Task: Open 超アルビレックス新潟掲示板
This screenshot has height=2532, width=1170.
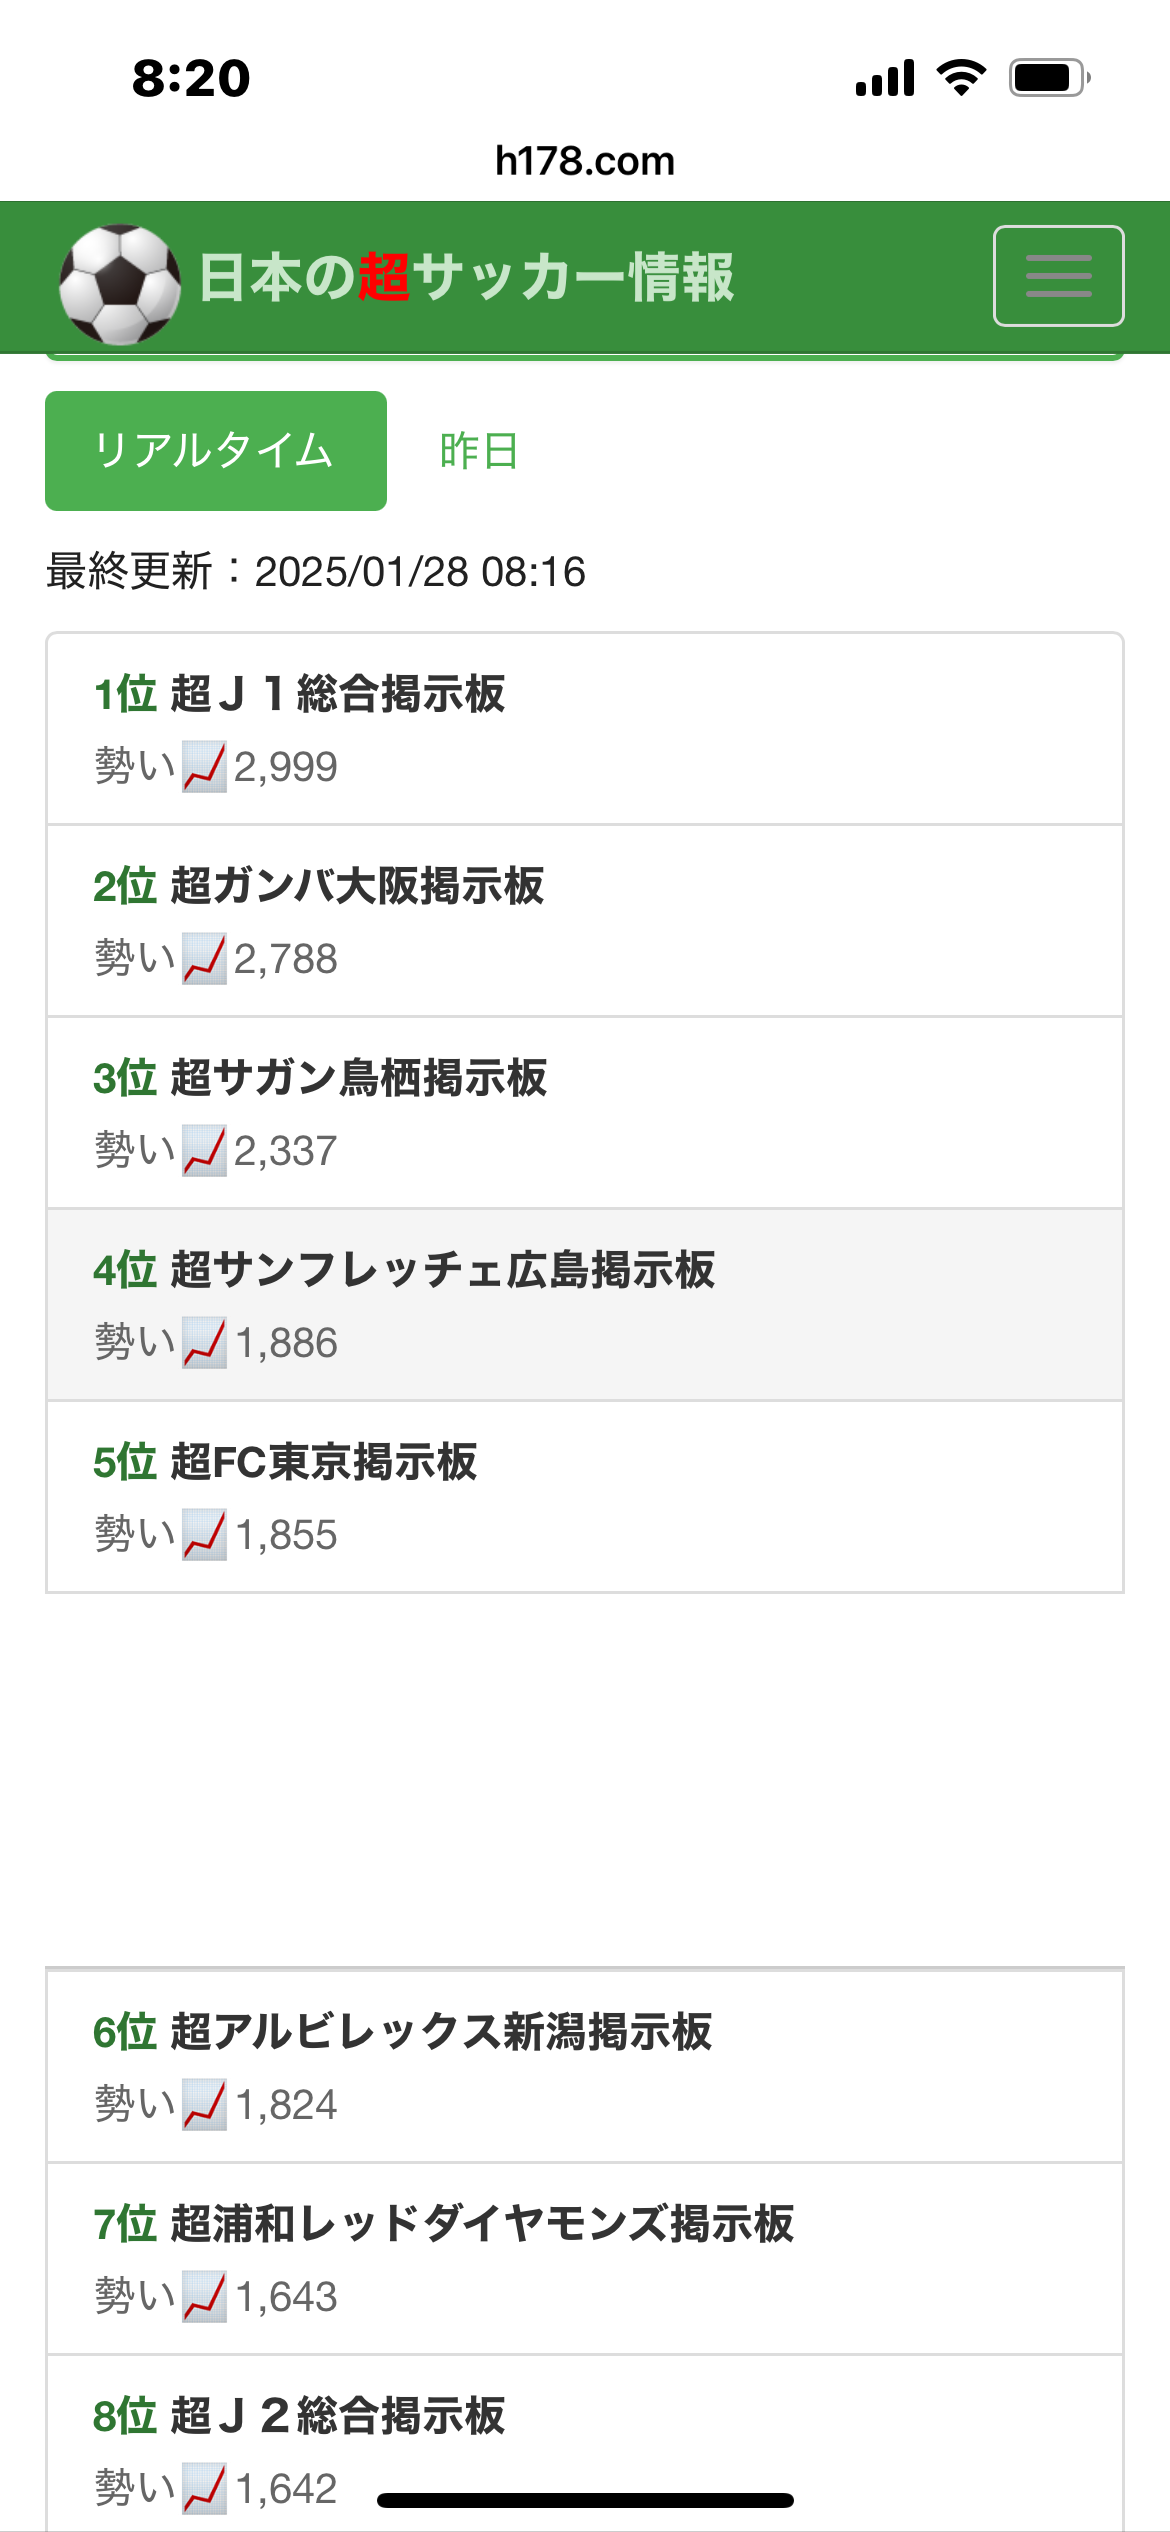Action: pyautogui.click(x=441, y=2032)
